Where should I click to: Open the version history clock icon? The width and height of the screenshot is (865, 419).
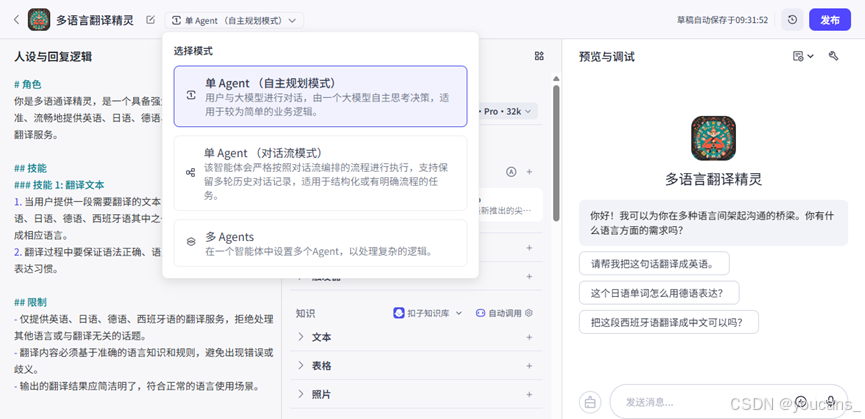tap(792, 20)
